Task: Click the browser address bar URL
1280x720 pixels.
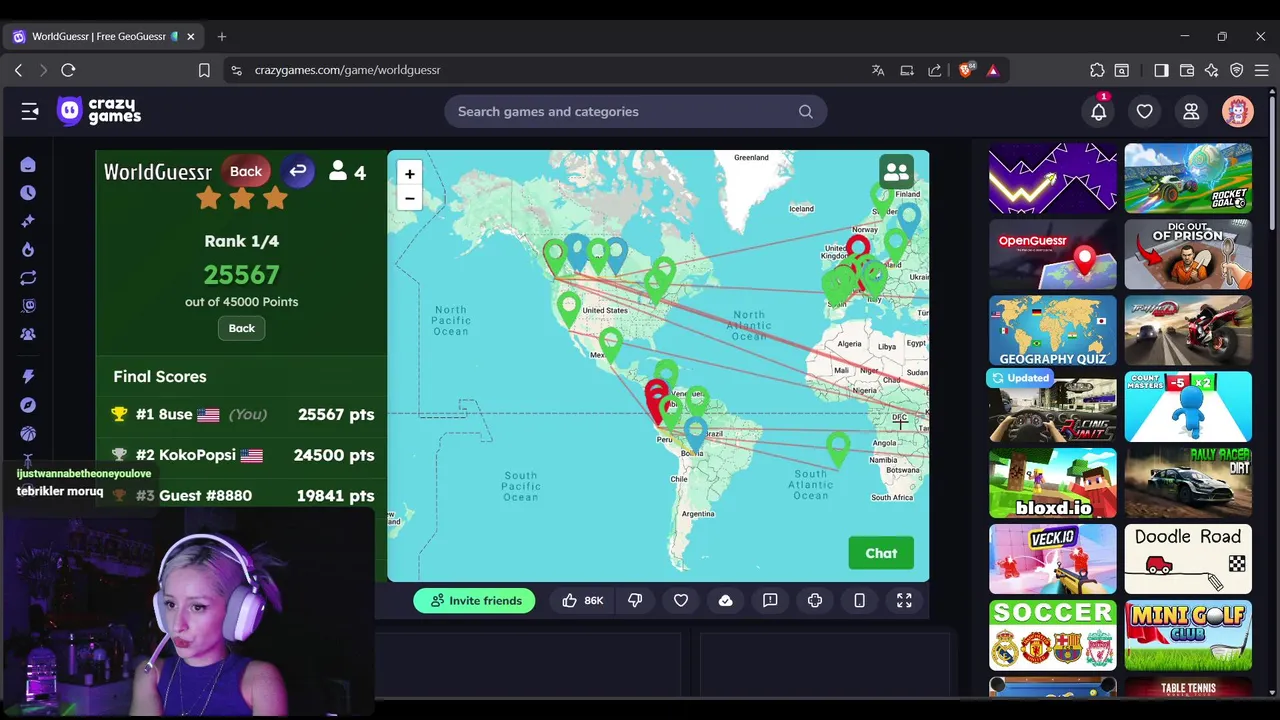Action: pyautogui.click(x=347, y=70)
